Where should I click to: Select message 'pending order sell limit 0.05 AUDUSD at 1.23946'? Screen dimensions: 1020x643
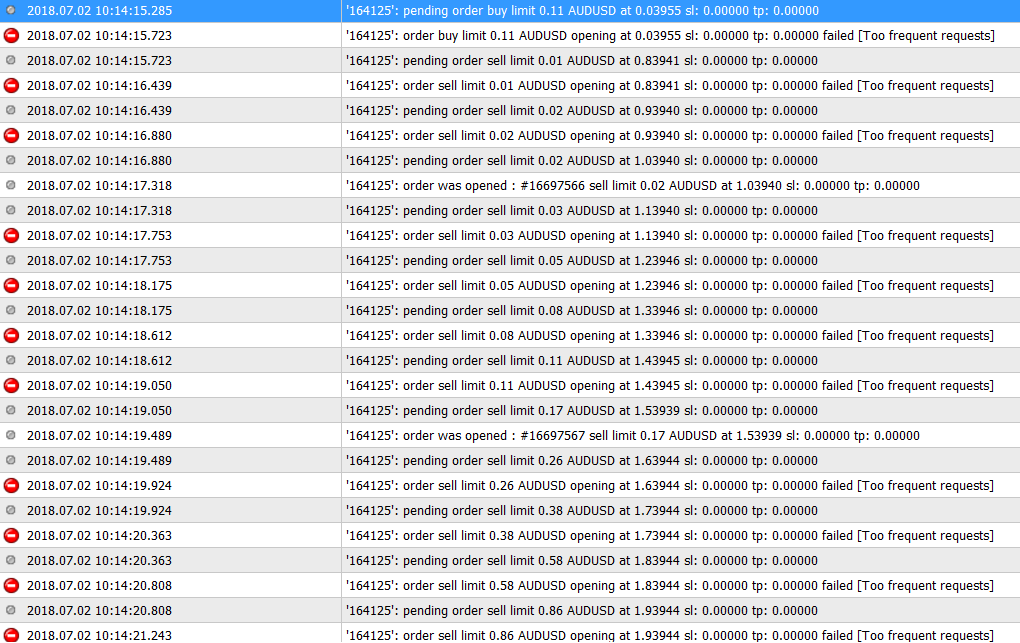[x=582, y=261]
